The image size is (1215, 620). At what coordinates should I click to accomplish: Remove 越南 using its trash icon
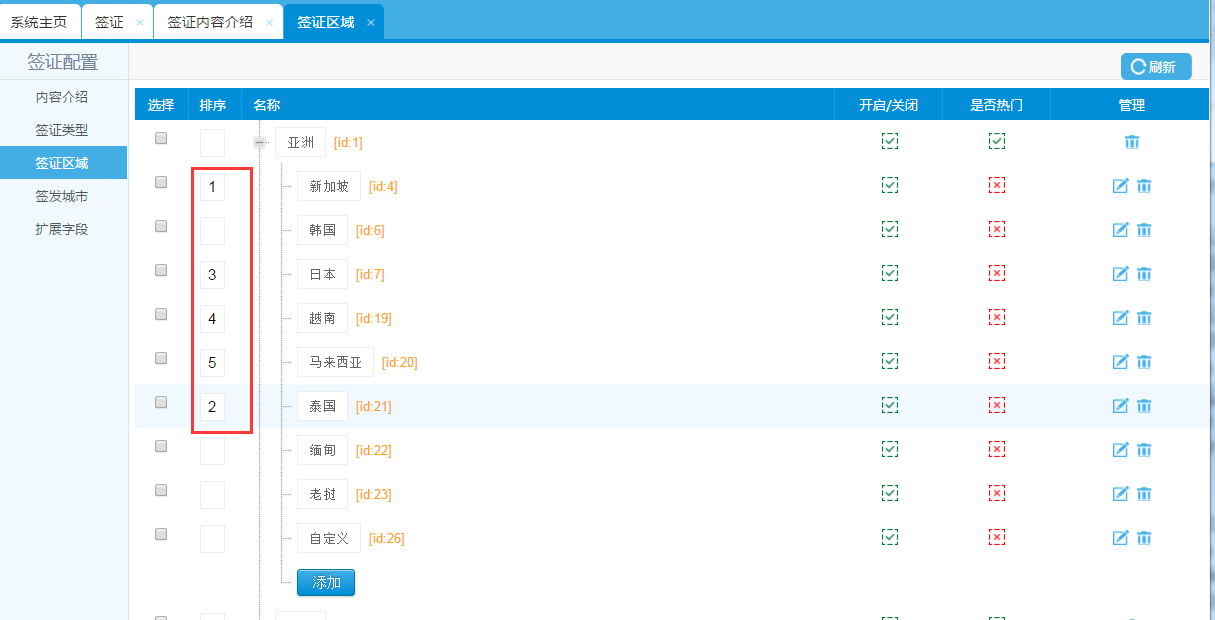(x=1144, y=318)
